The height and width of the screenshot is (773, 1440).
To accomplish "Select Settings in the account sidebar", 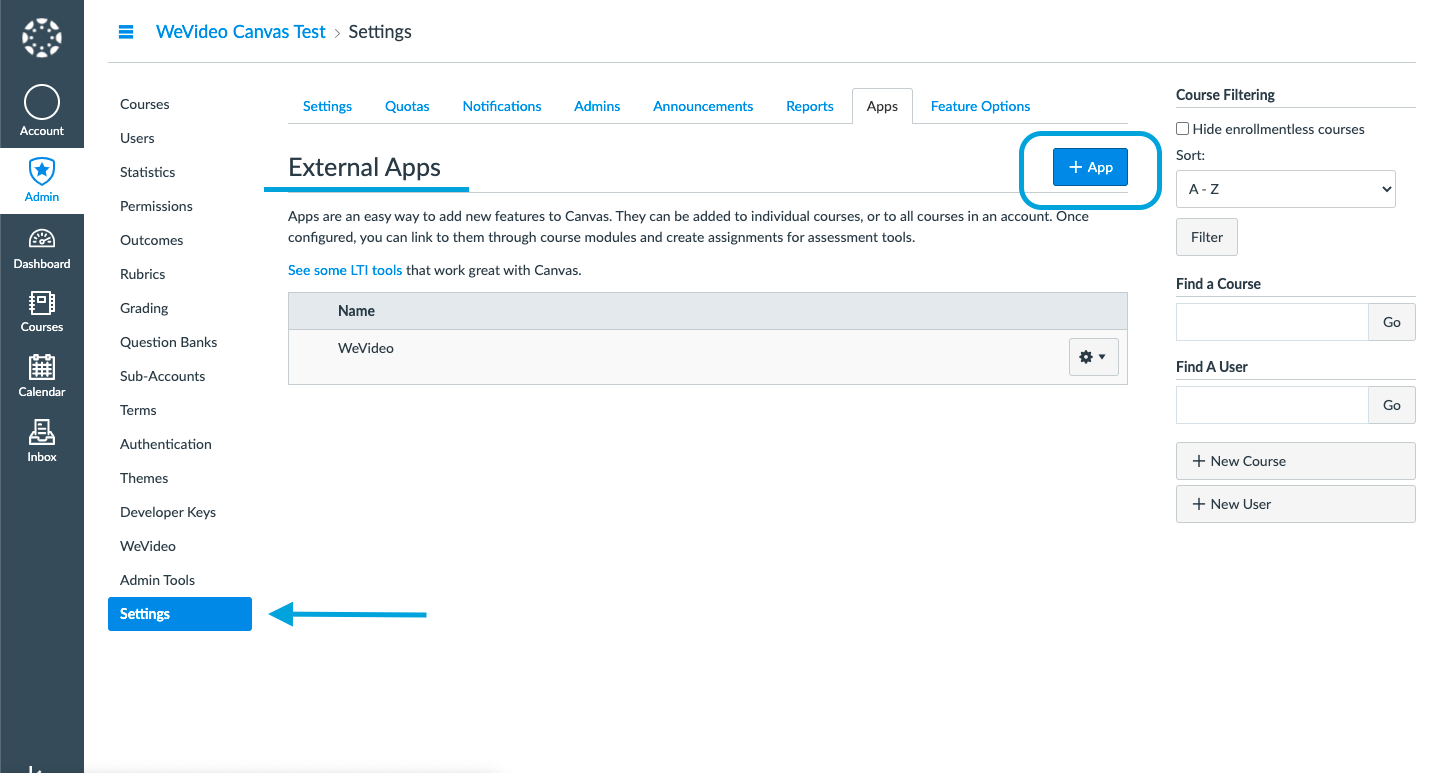I will tap(180, 614).
